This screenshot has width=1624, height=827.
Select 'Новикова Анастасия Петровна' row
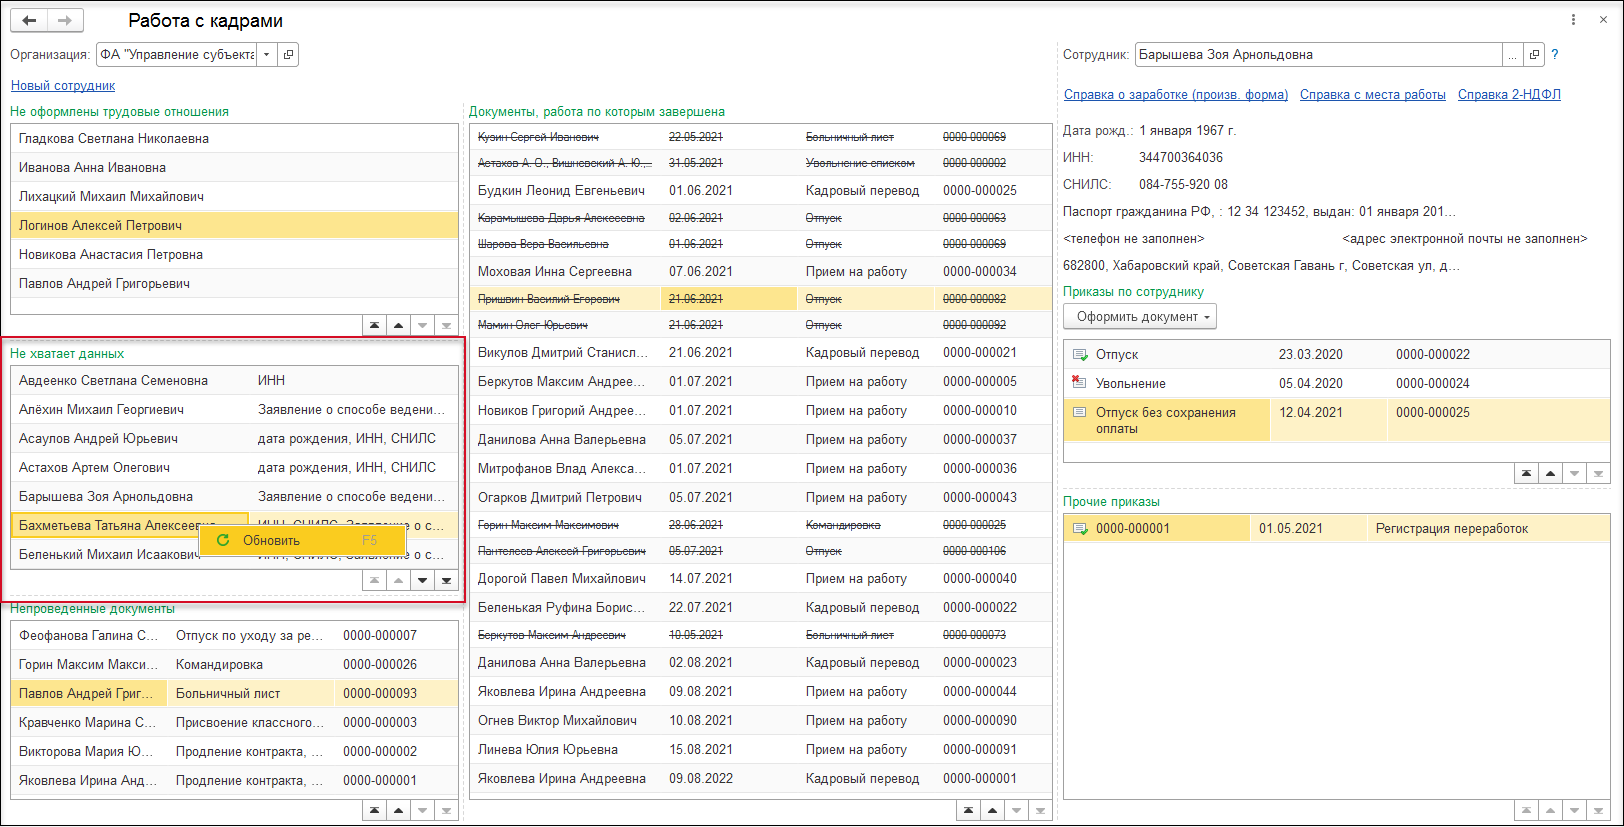point(234,255)
